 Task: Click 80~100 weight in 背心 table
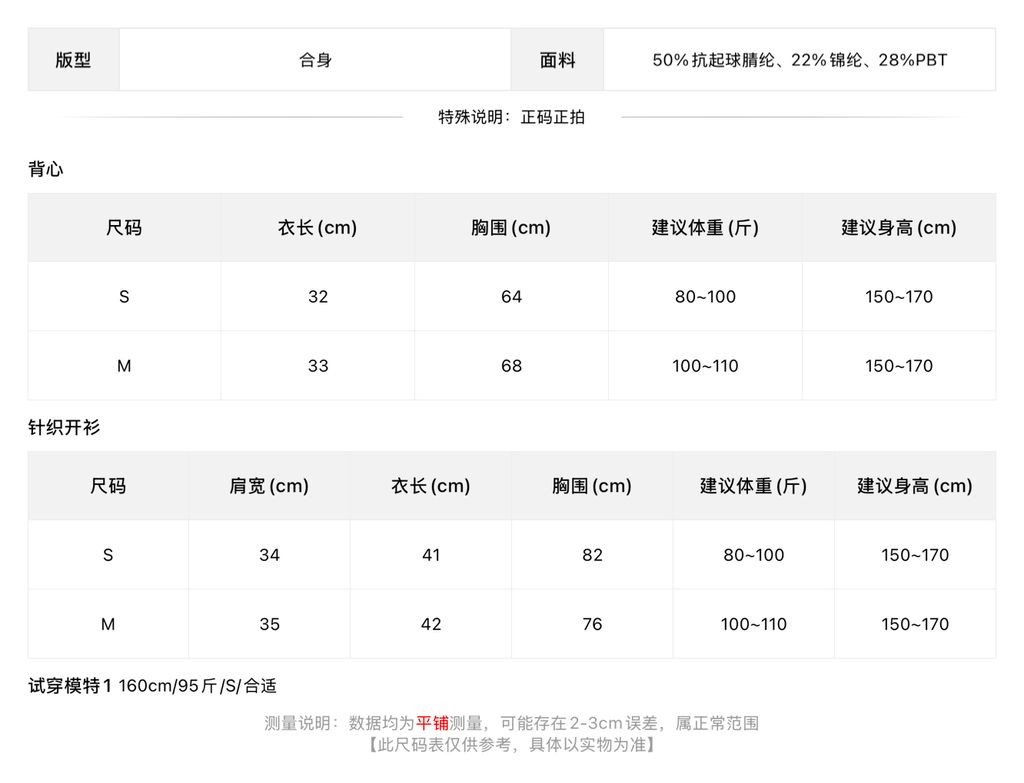click(x=705, y=296)
